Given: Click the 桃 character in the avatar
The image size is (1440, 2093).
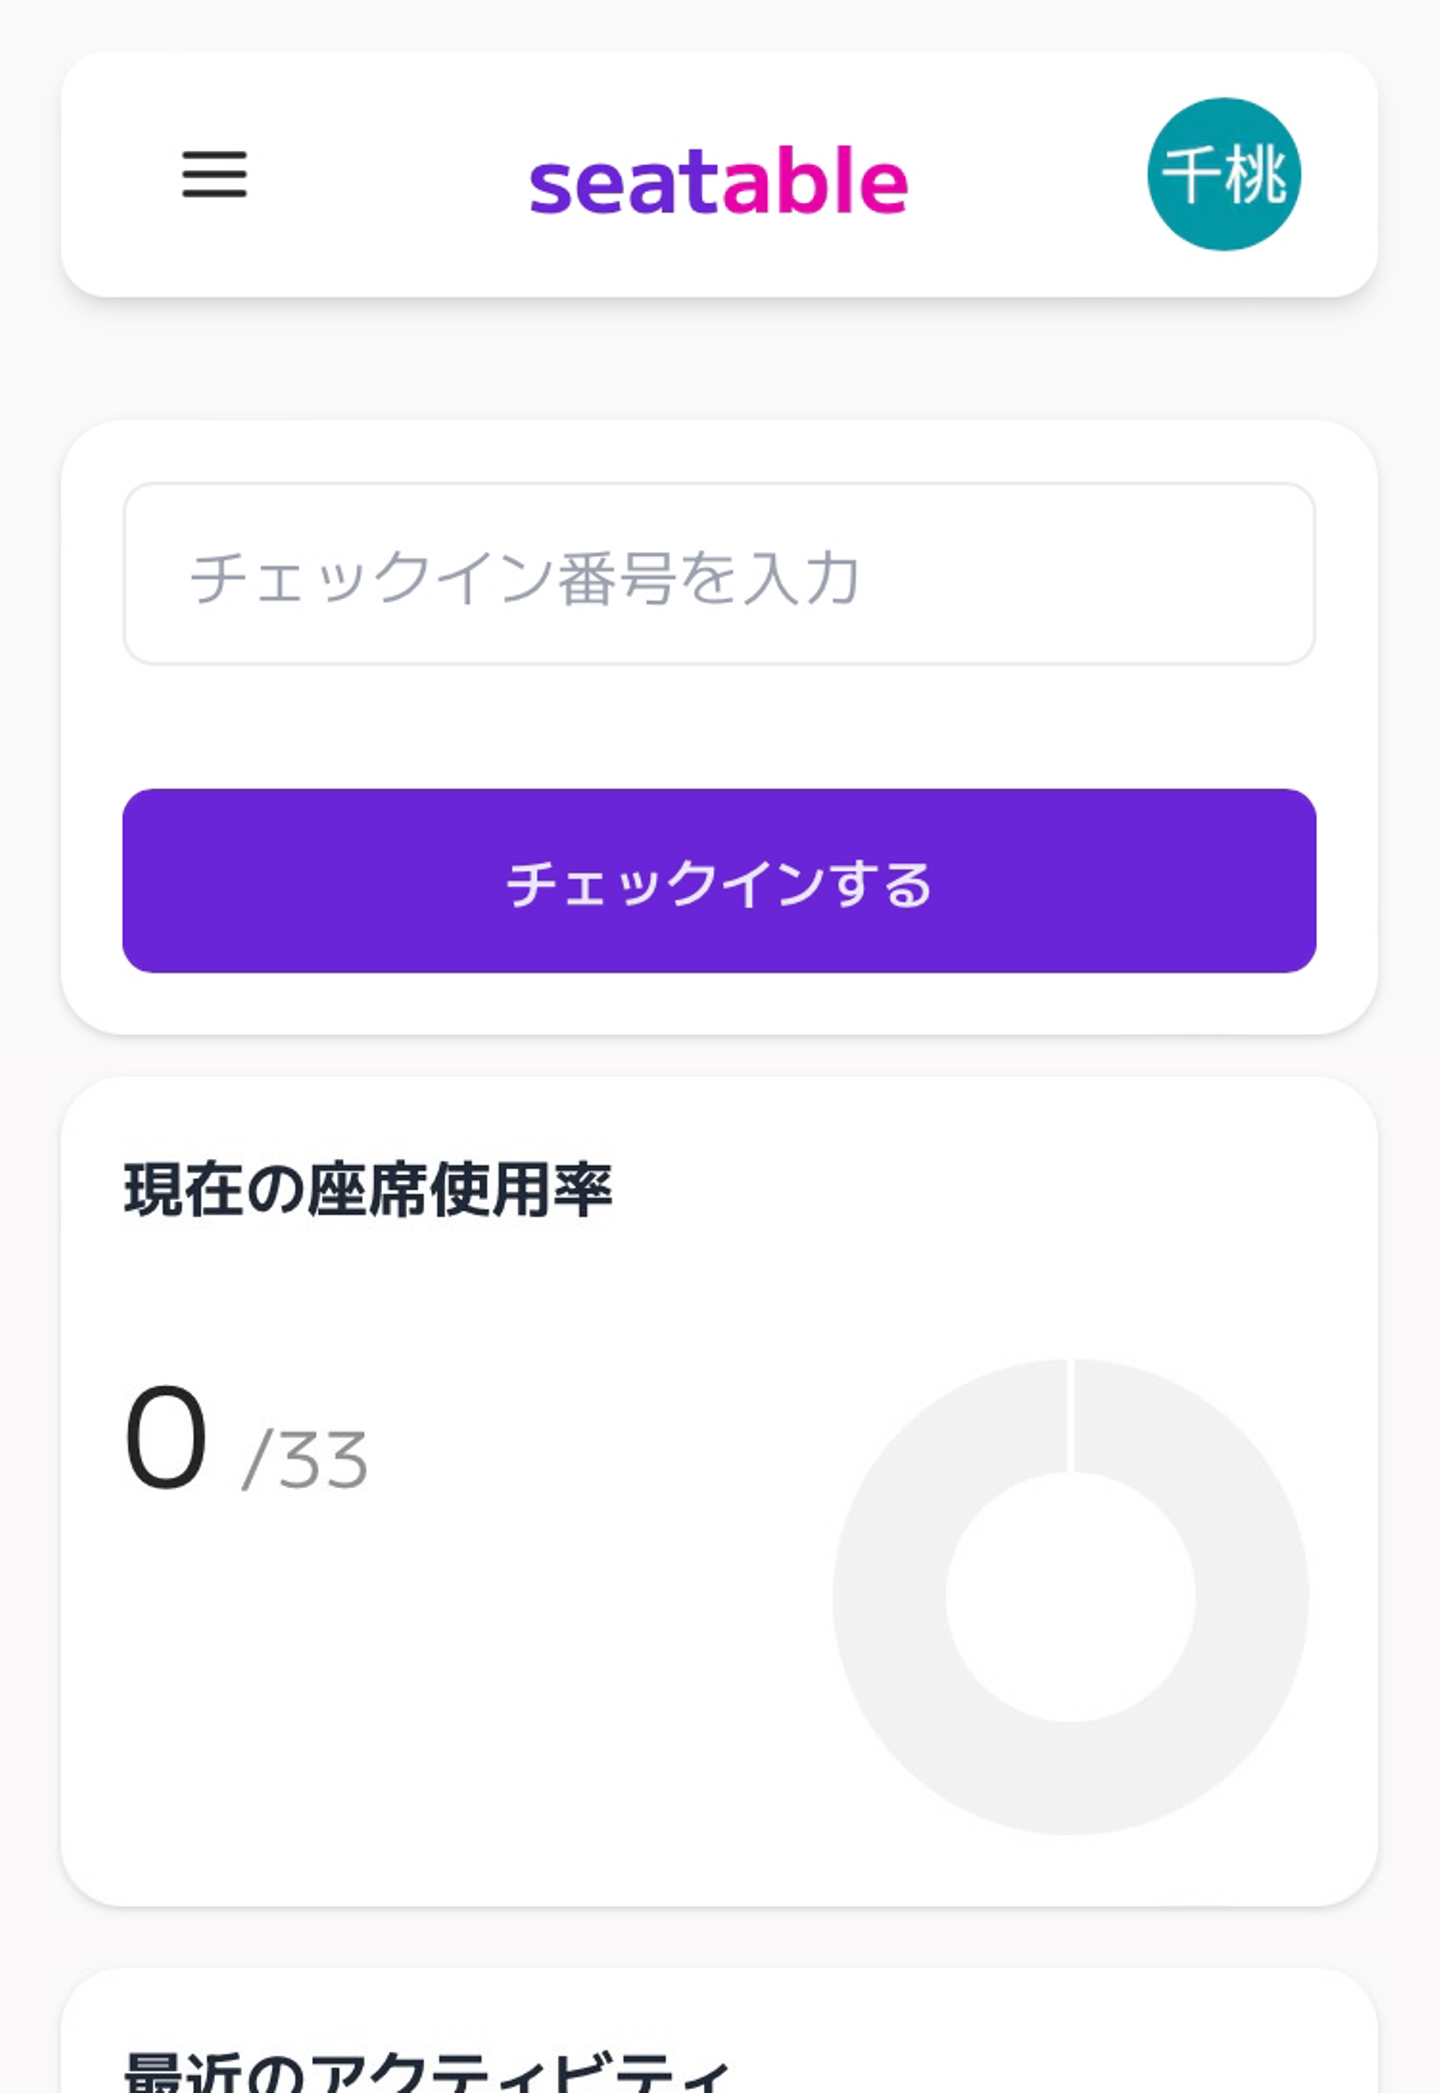Looking at the screenshot, I should pos(1256,175).
